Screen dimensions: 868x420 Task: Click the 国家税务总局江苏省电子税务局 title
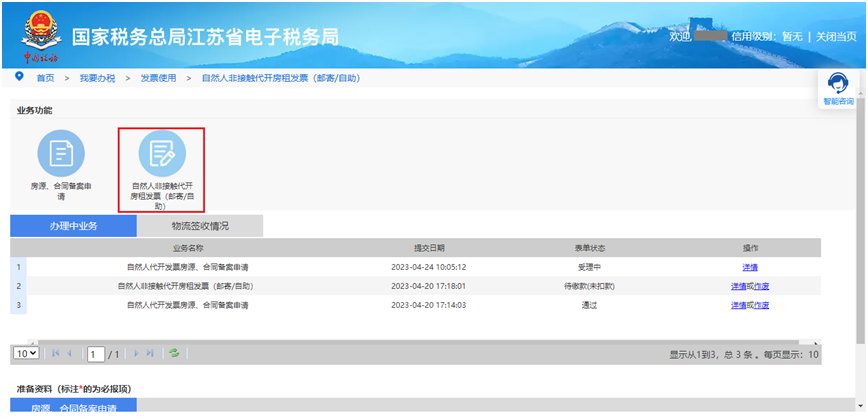[x=205, y=37]
